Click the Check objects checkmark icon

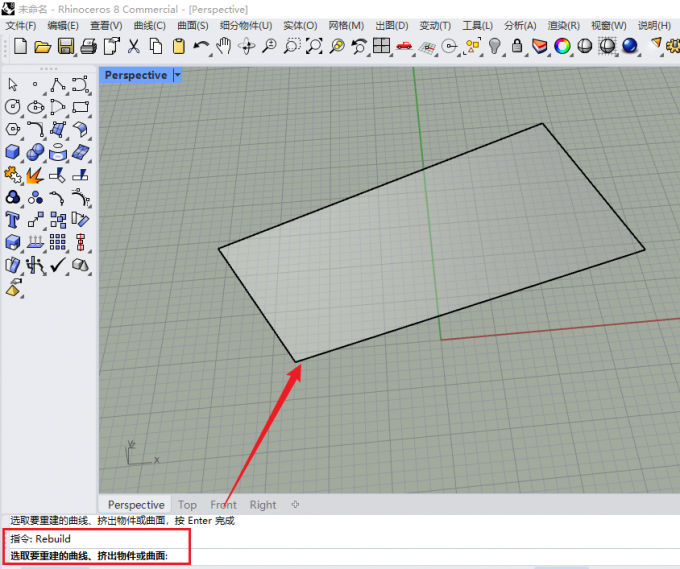(58, 264)
